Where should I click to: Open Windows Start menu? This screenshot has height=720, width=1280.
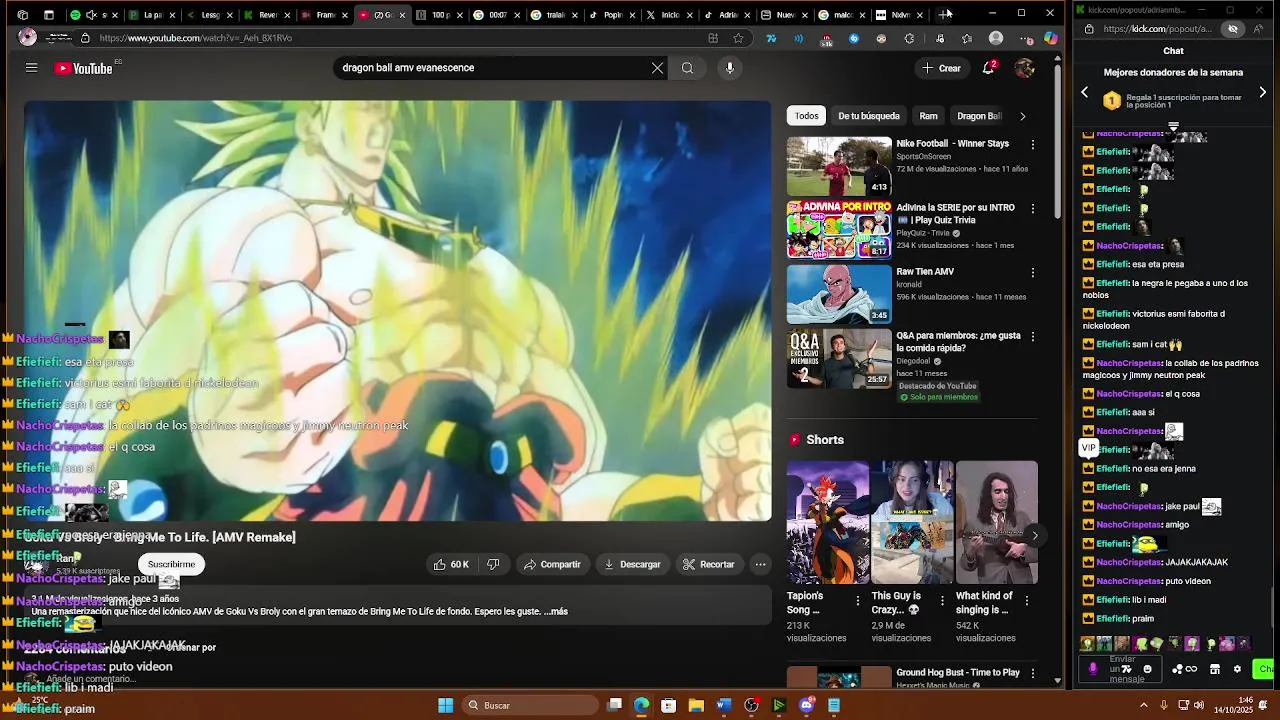pos(445,705)
